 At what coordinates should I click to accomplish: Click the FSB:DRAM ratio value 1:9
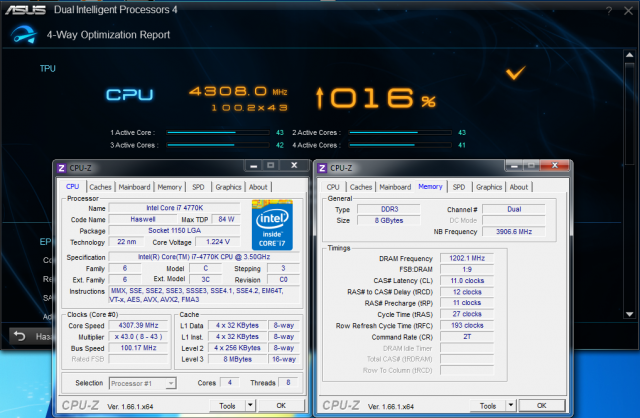pos(467,269)
